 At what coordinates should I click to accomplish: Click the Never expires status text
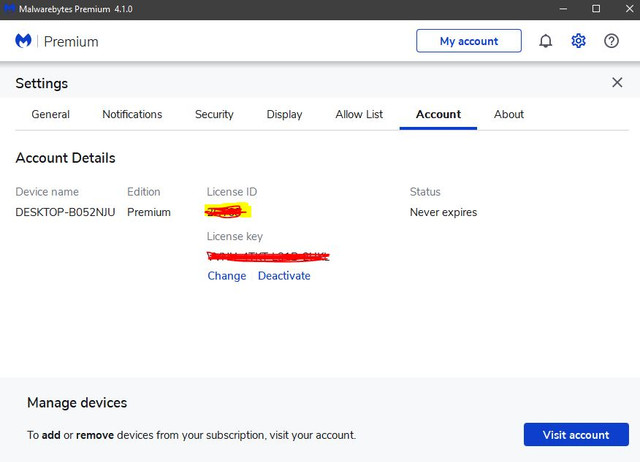[x=443, y=212]
